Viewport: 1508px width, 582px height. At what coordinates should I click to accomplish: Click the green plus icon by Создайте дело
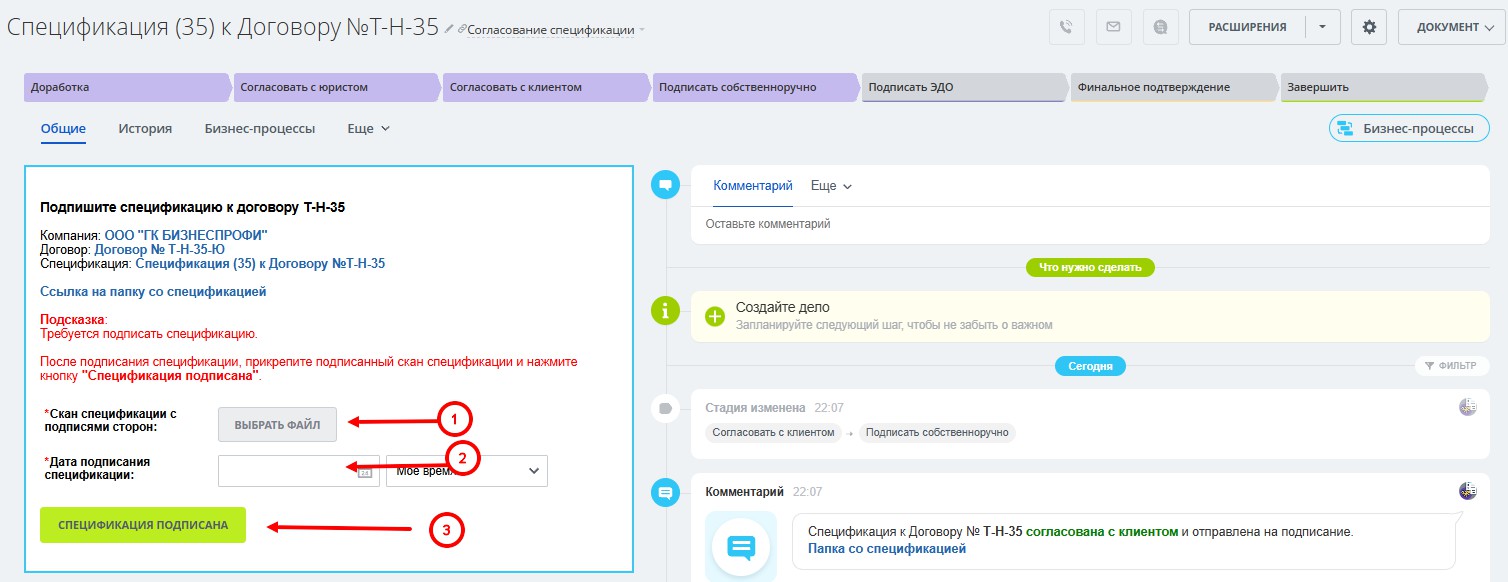[715, 316]
